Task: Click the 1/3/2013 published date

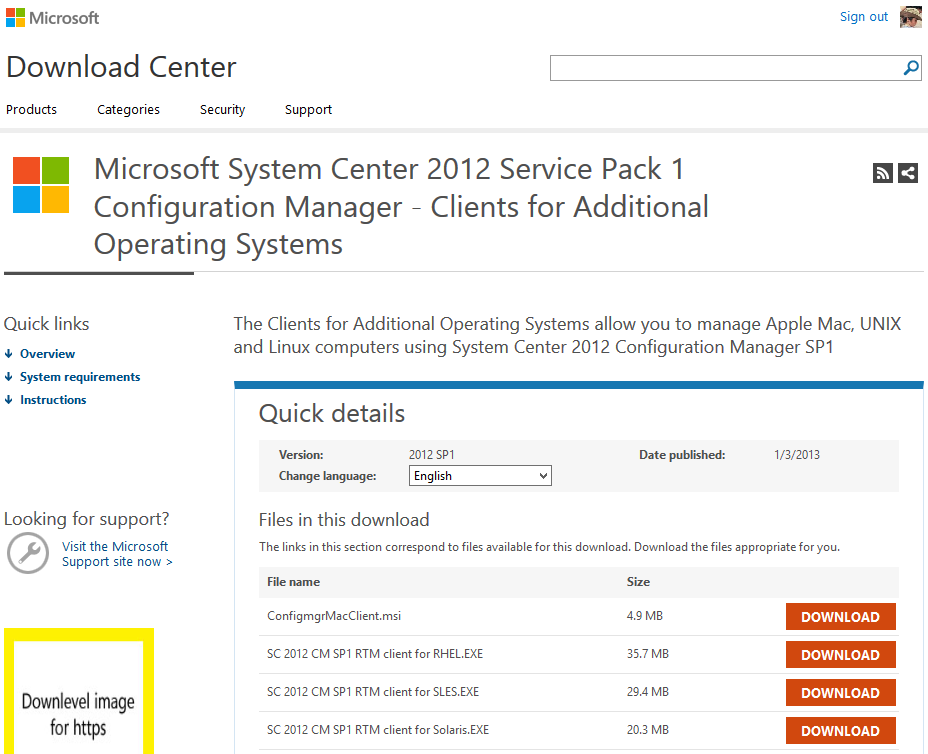Action: click(x=797, y=455)
